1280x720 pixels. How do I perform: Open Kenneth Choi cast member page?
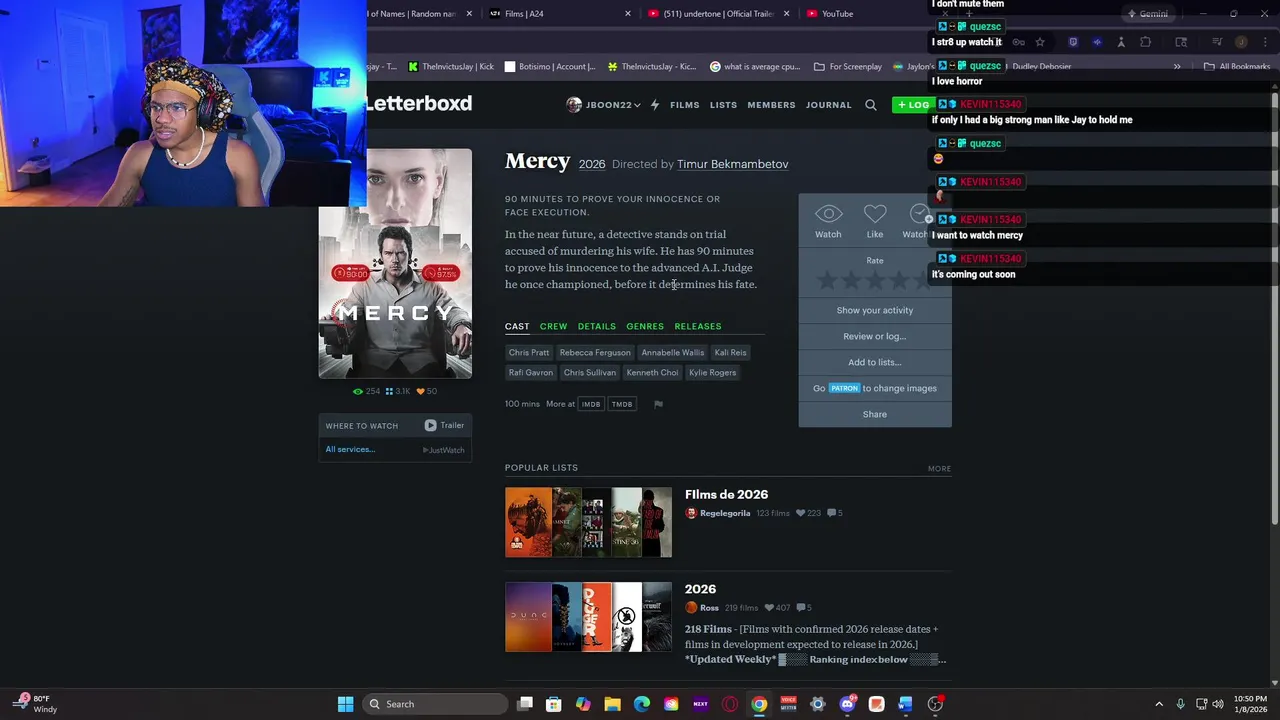point(652,372)
